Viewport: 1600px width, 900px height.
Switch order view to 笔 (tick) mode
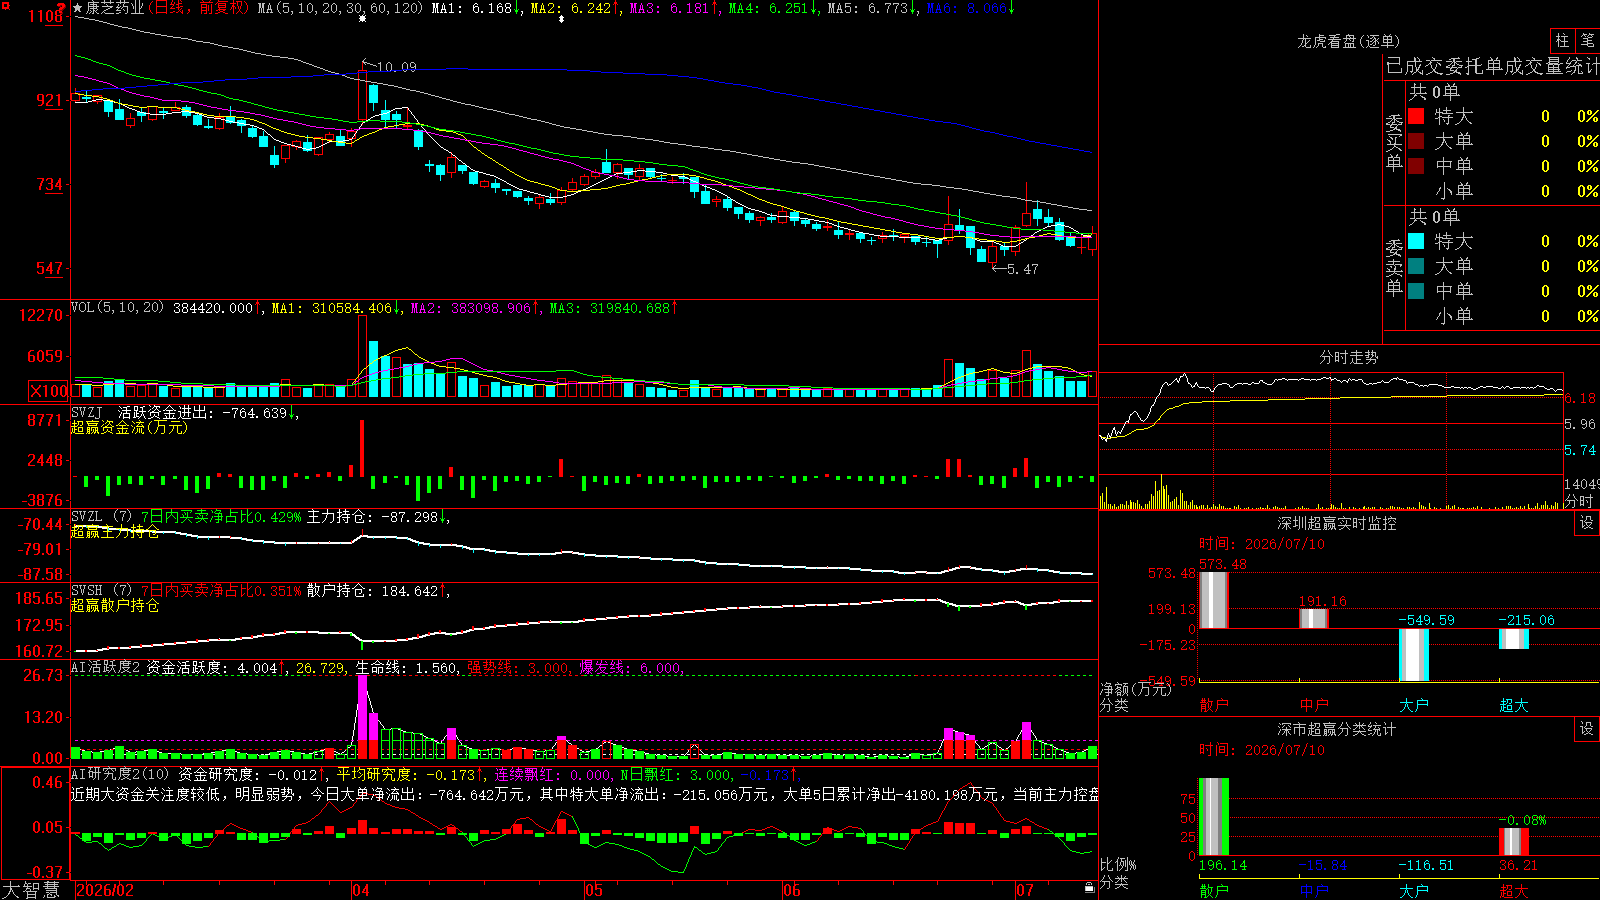pyautogui.click(x=1587, y=41)
